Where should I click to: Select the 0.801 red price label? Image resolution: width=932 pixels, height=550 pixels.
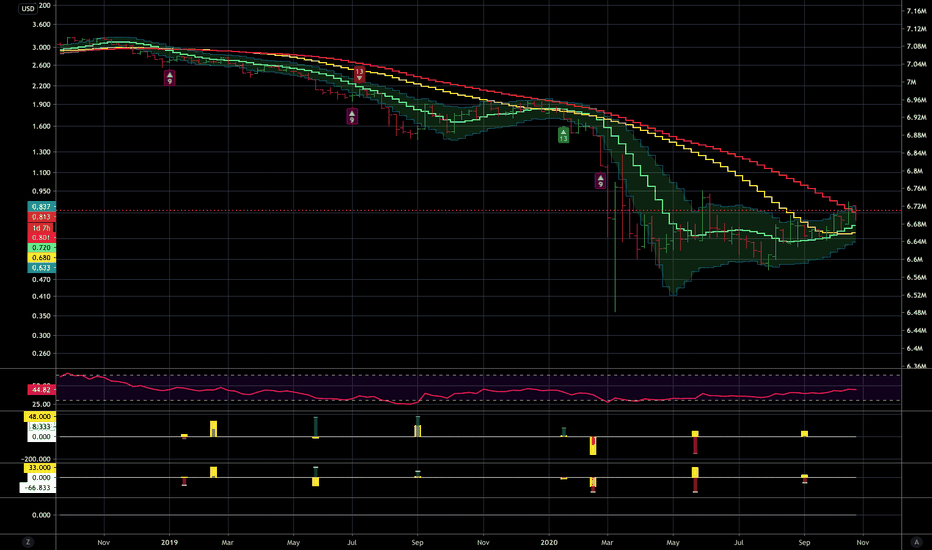click(42, 238)
